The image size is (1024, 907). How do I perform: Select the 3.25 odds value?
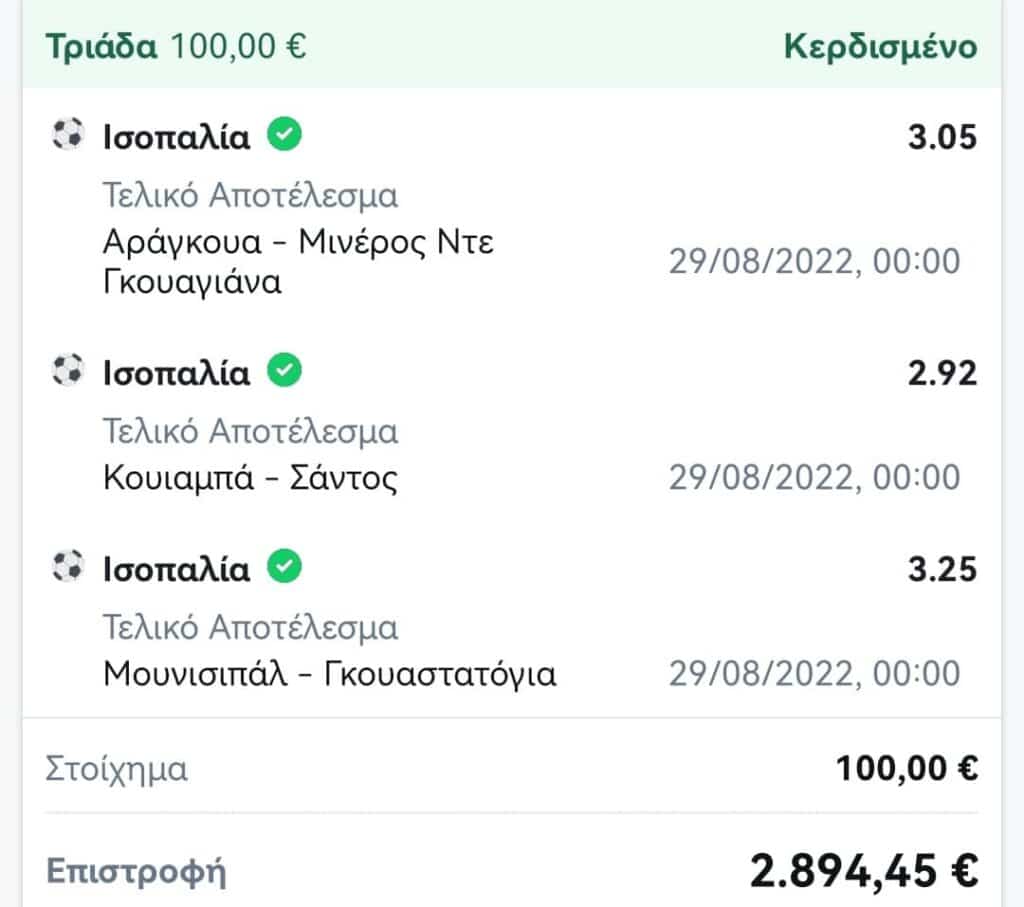942,570
